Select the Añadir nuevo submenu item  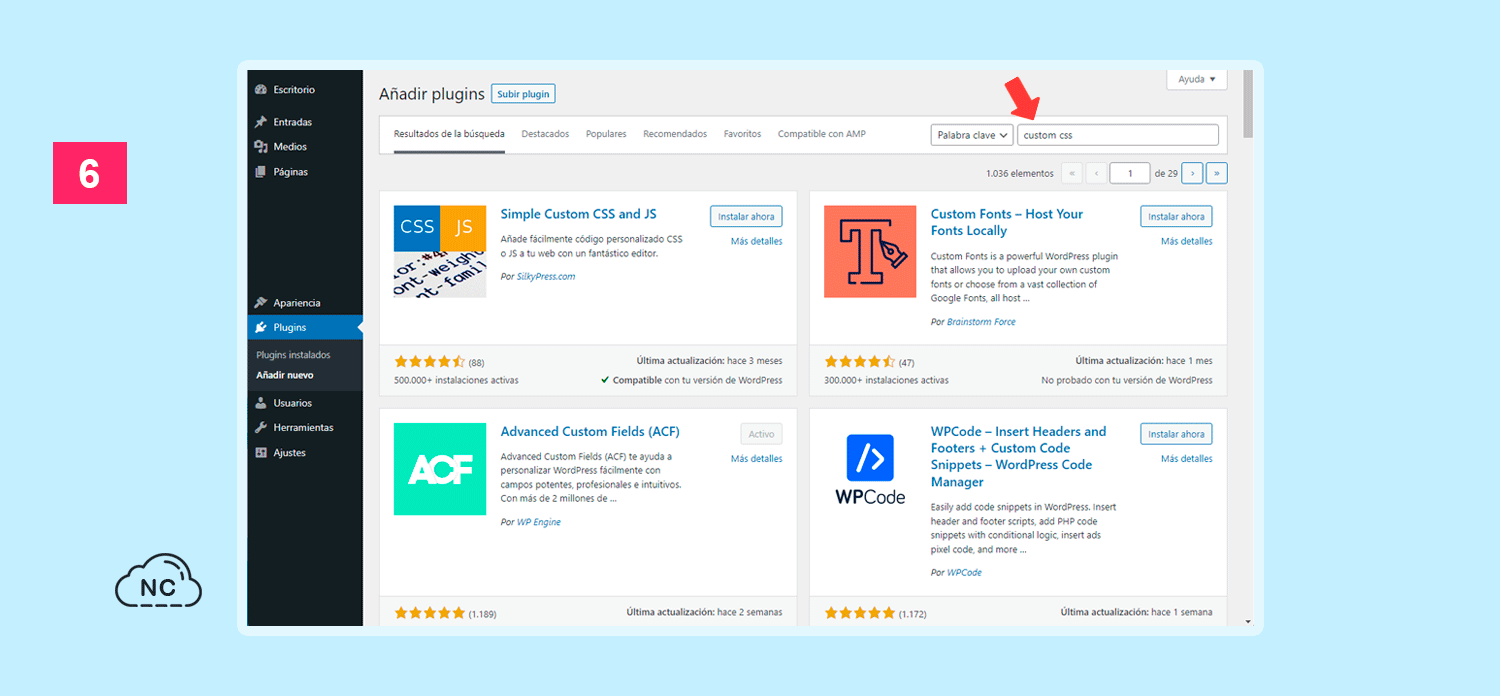pos(285,375)
